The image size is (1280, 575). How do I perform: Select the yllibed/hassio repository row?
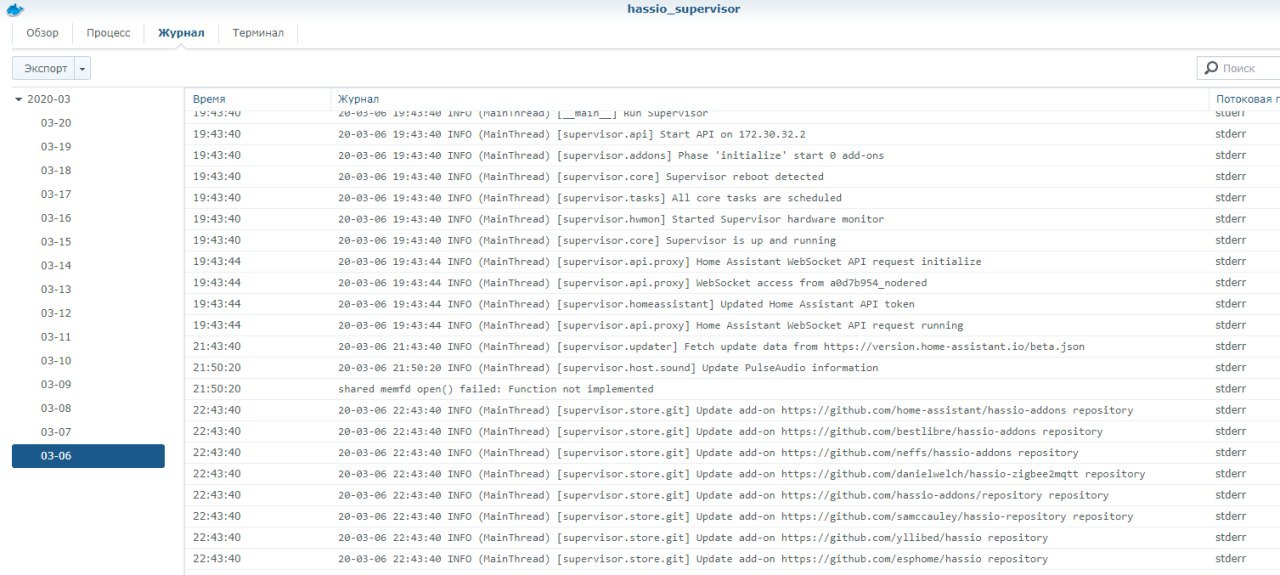click(x=732, y=537)
